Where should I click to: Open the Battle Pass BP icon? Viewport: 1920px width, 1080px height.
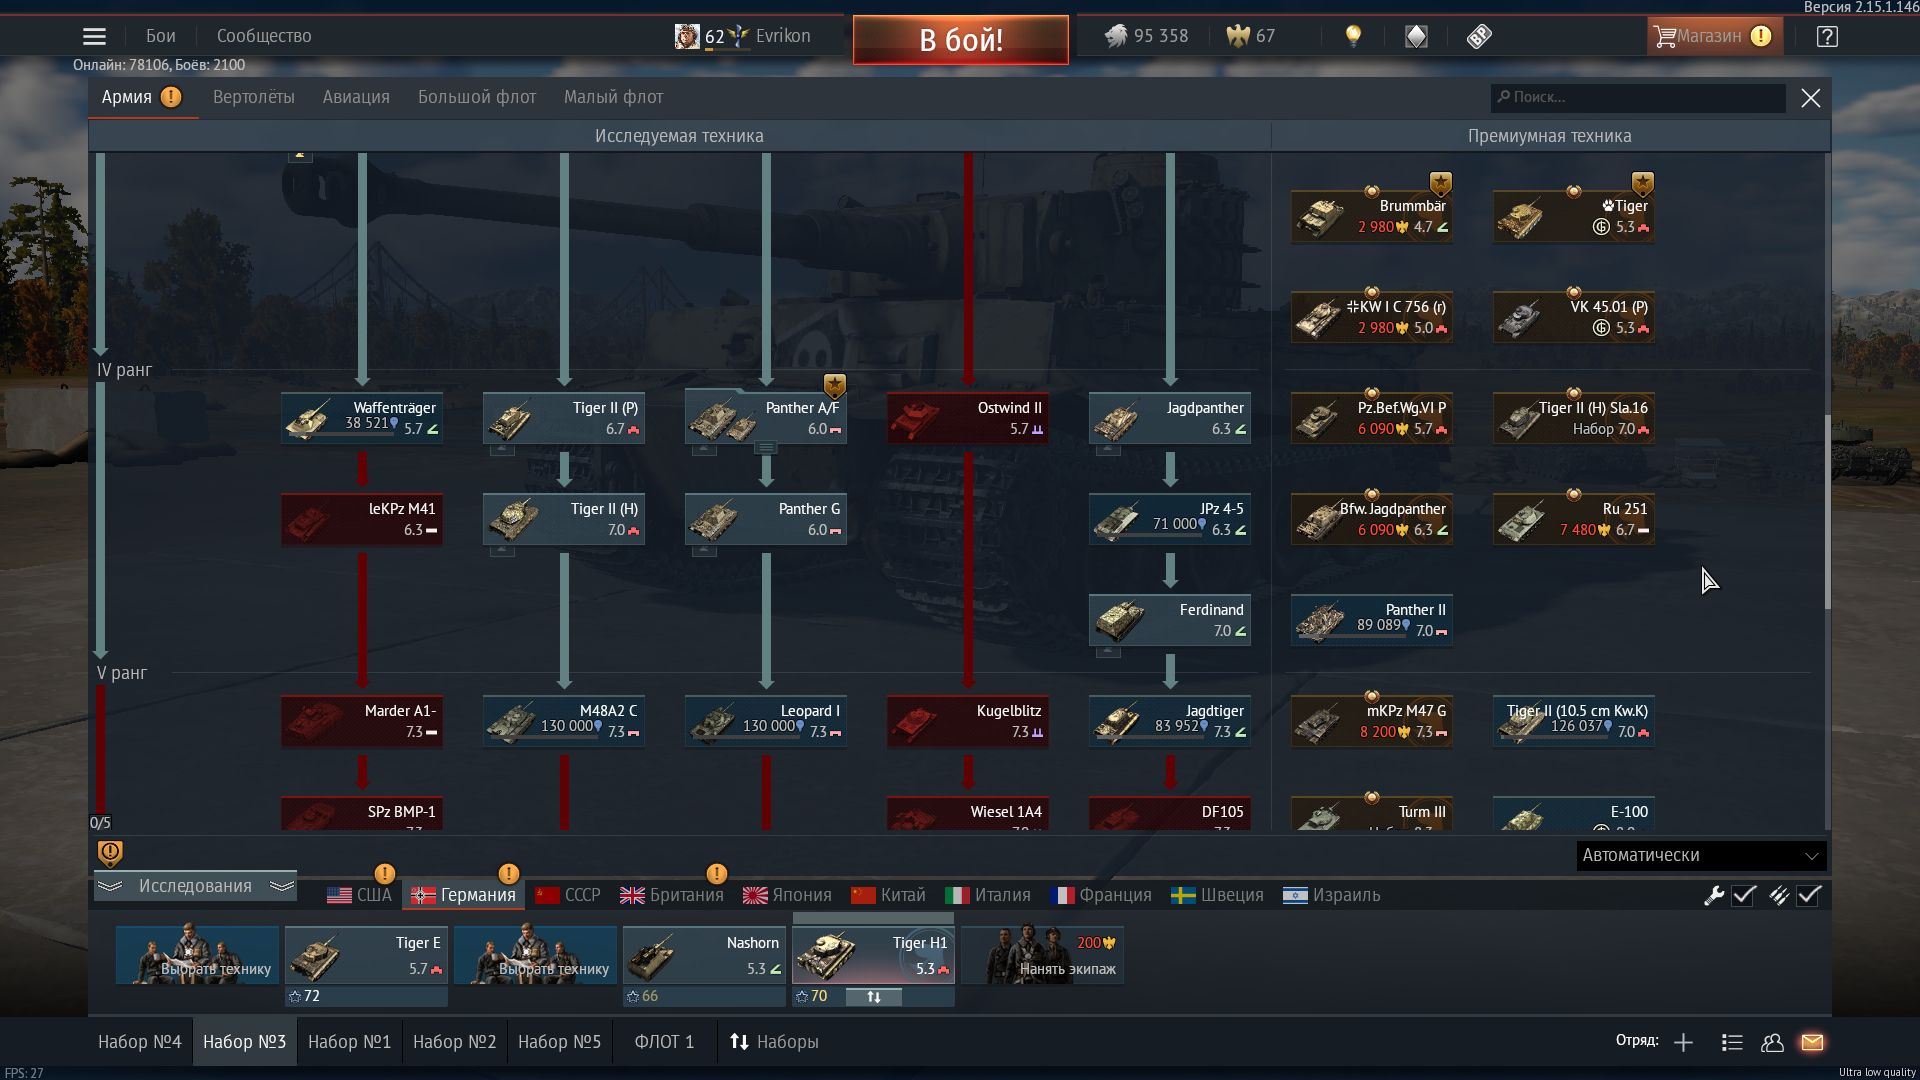[x=1479, y=37]
